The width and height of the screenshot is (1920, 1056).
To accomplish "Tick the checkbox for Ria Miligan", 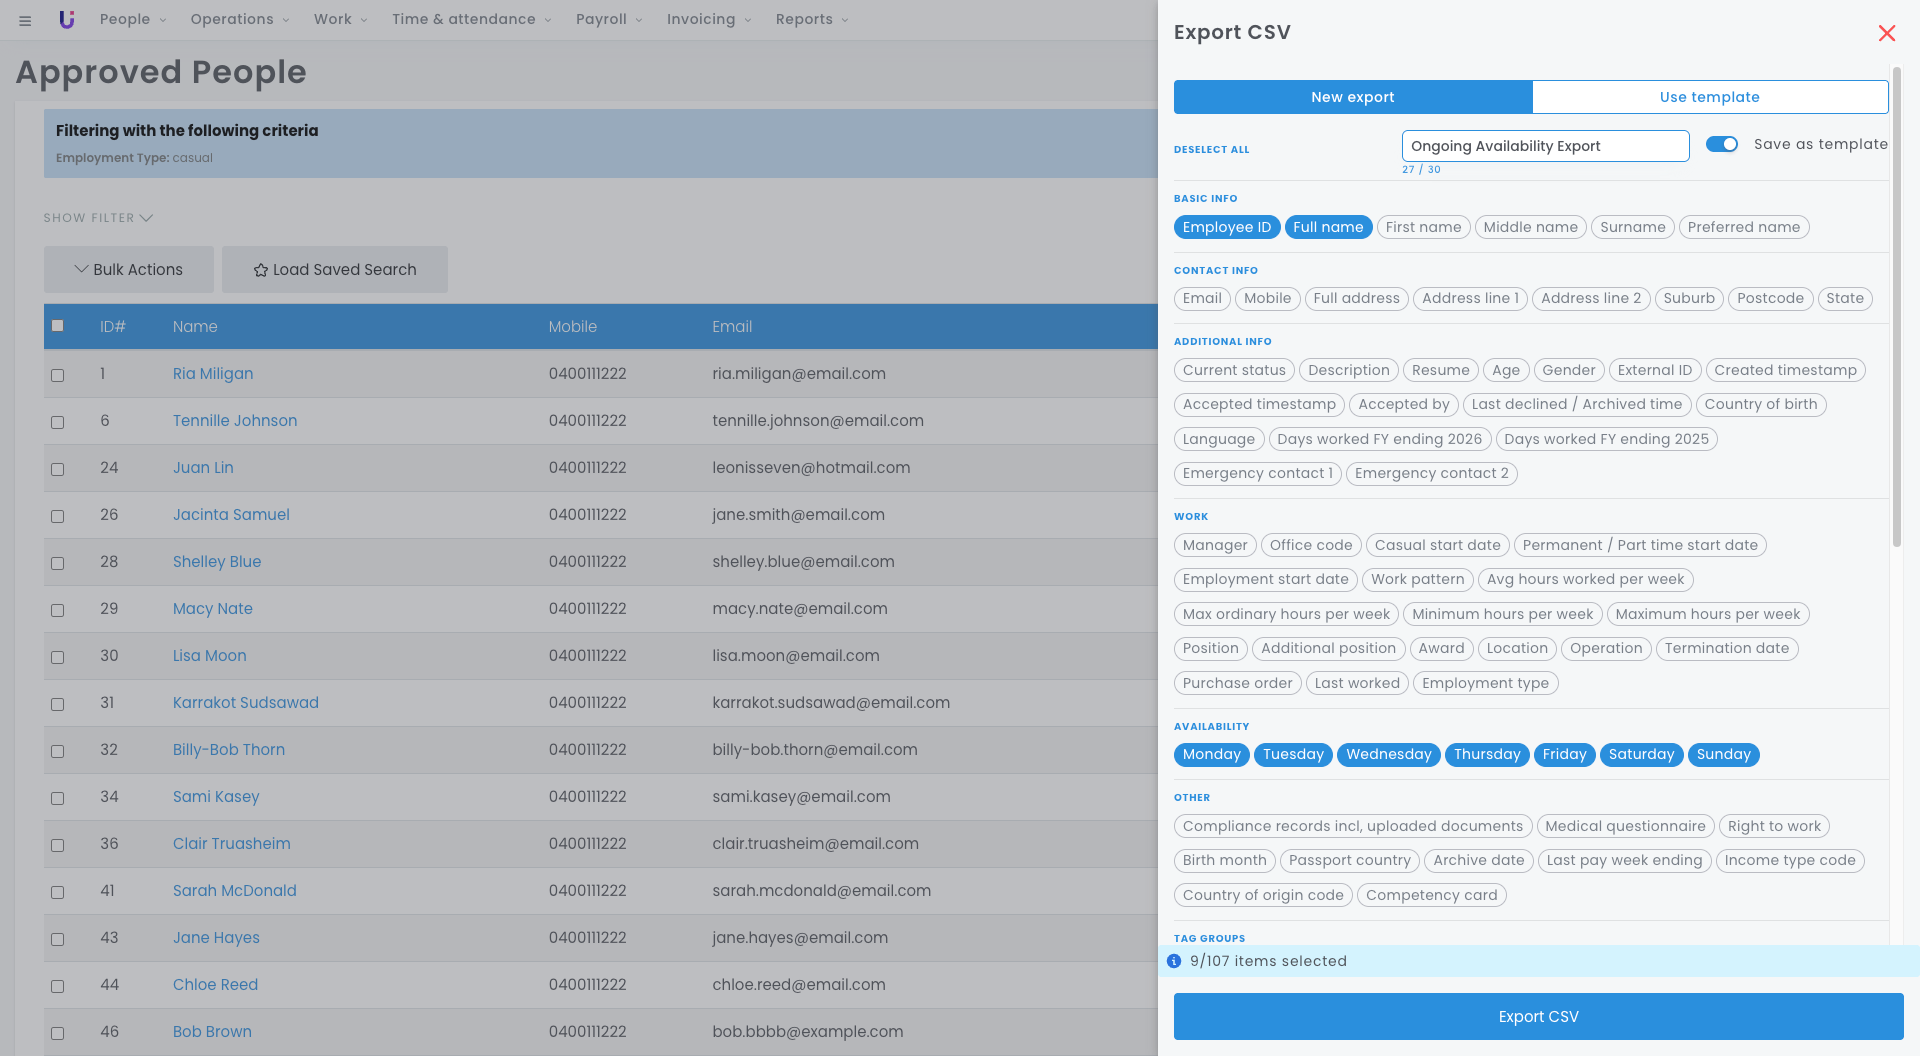I will 58,375.
